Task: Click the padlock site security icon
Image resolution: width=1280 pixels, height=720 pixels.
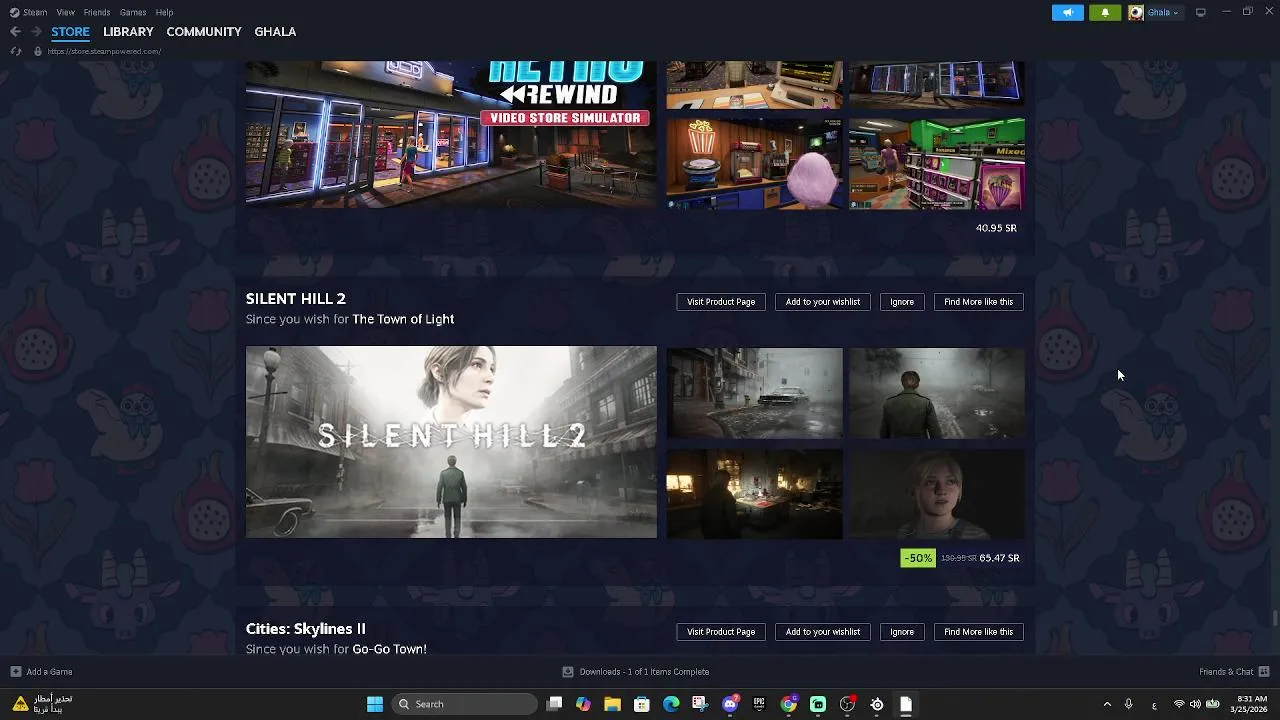Action: 37,51
